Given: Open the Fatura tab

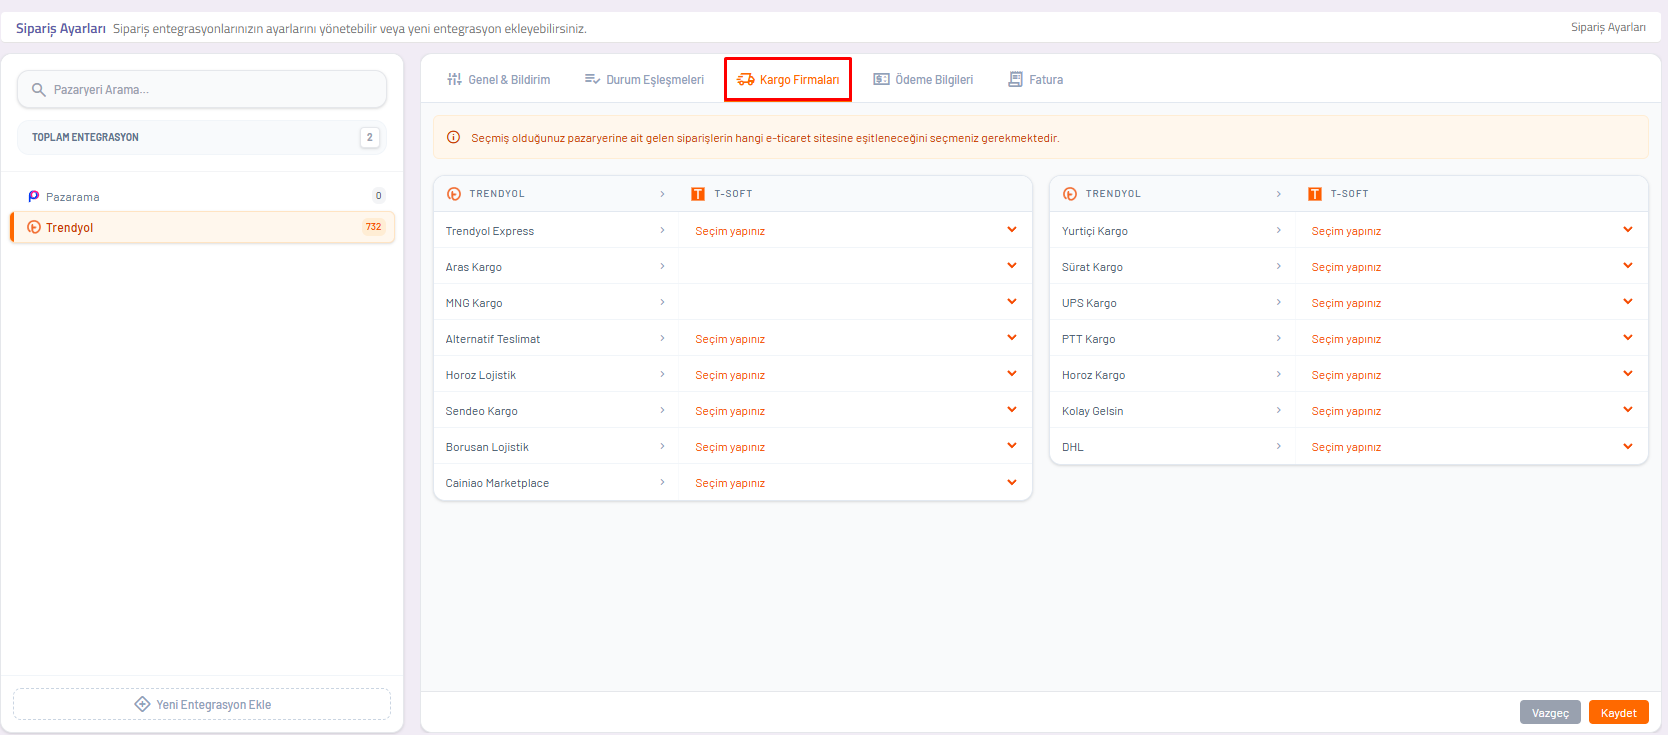Looking at the screenshot, I should pyautogui.click(x=1035, y=80).
